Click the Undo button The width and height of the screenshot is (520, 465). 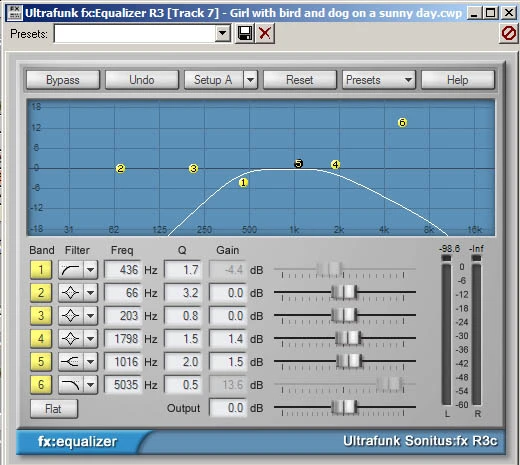click(x=142, y=80)
